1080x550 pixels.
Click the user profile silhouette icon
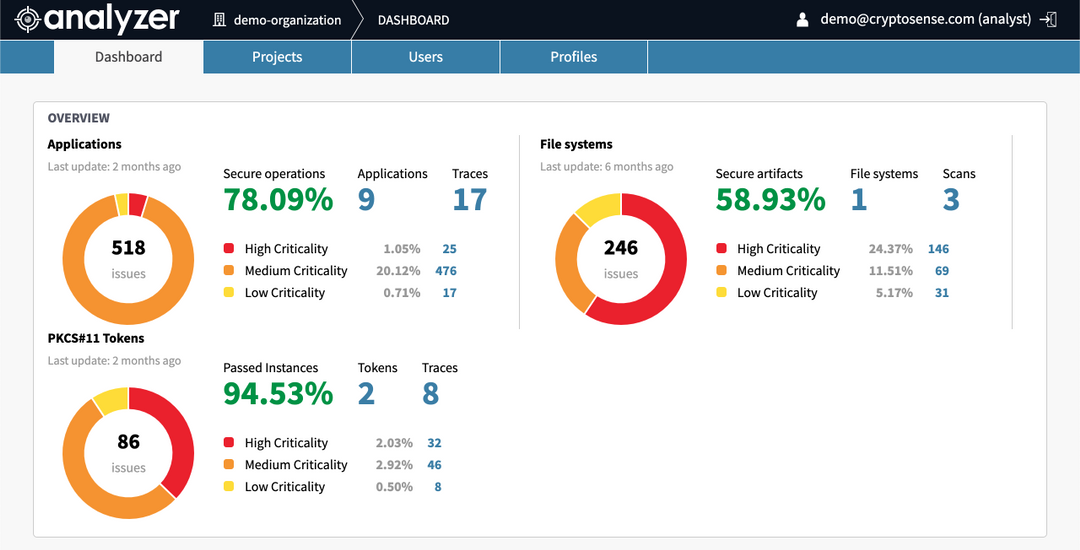tap(802, 20)
